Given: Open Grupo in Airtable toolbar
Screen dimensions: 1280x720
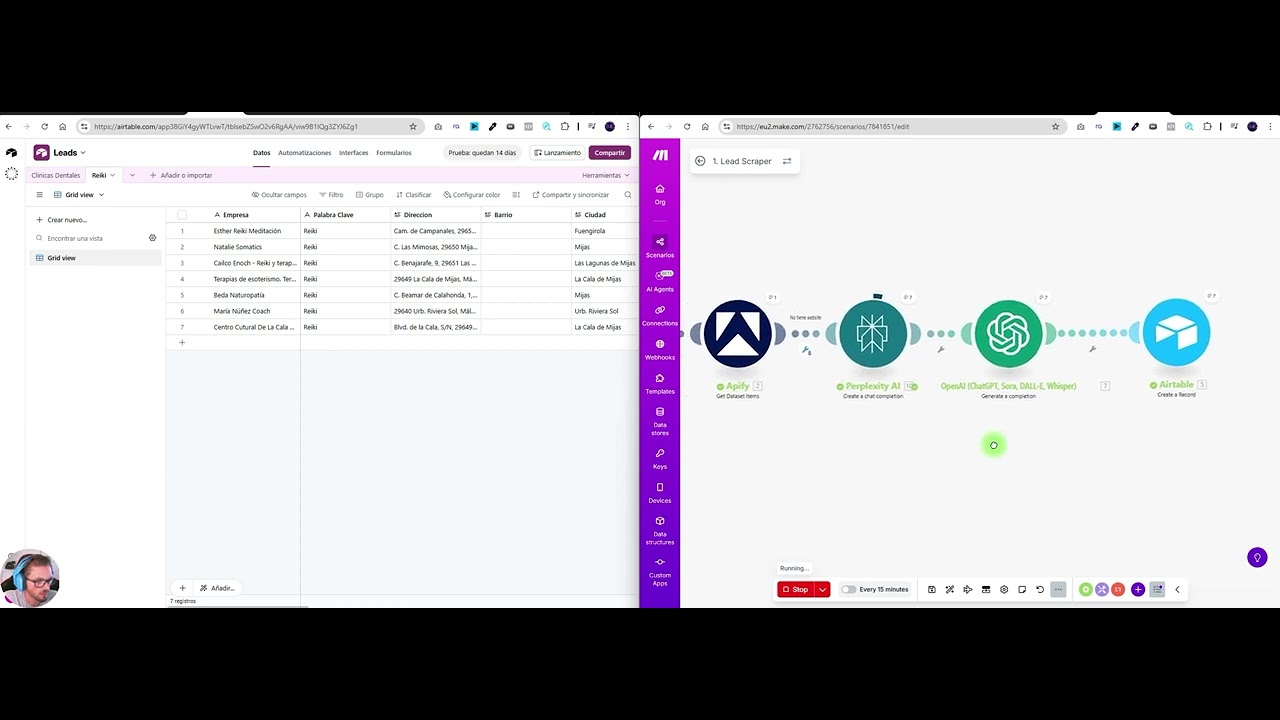Looking at the screenshot, I should 370,195.
